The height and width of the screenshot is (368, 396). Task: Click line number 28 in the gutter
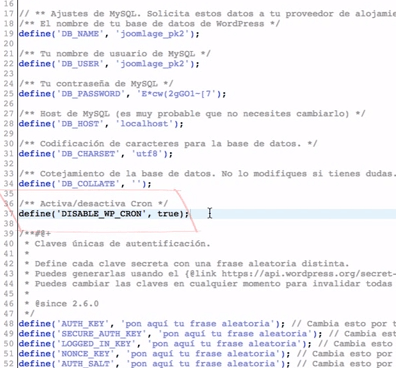point(8,124)
